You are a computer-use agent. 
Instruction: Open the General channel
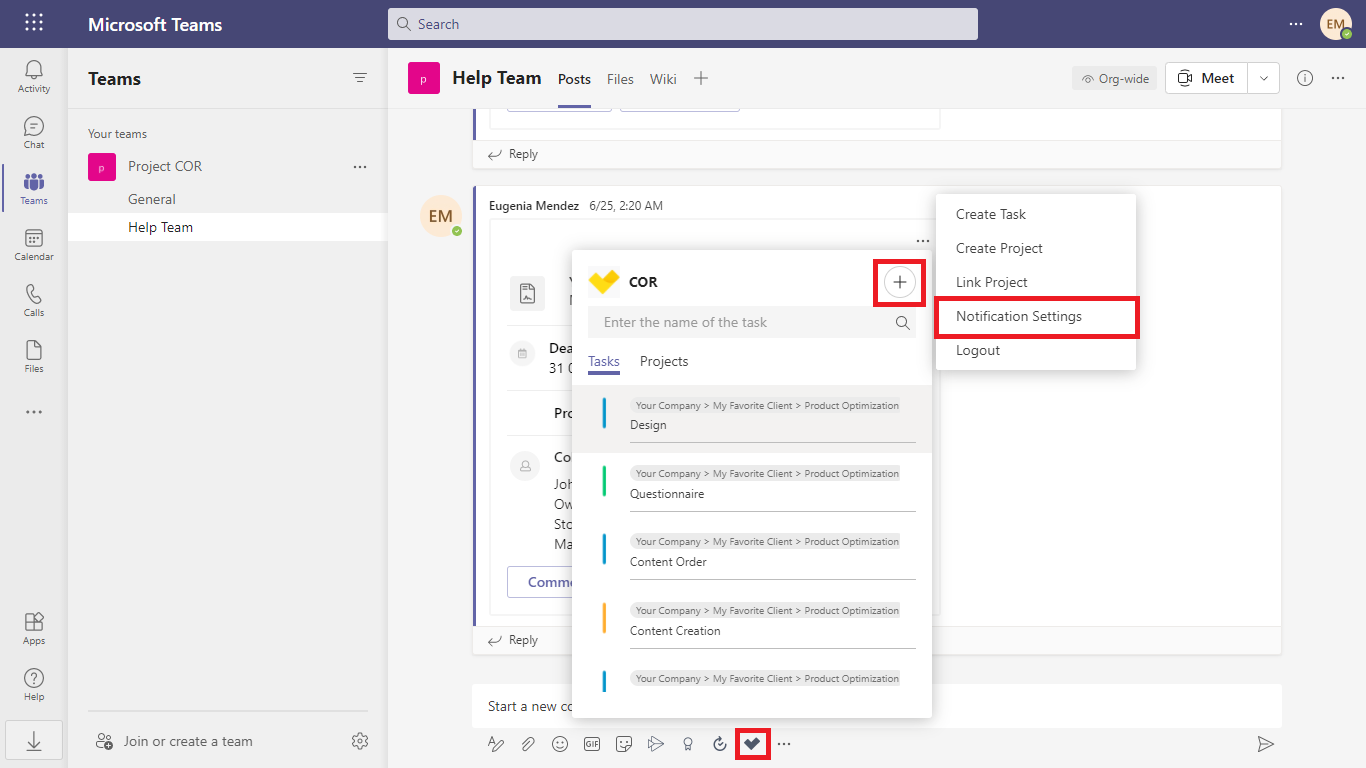[x=228, y=199]
